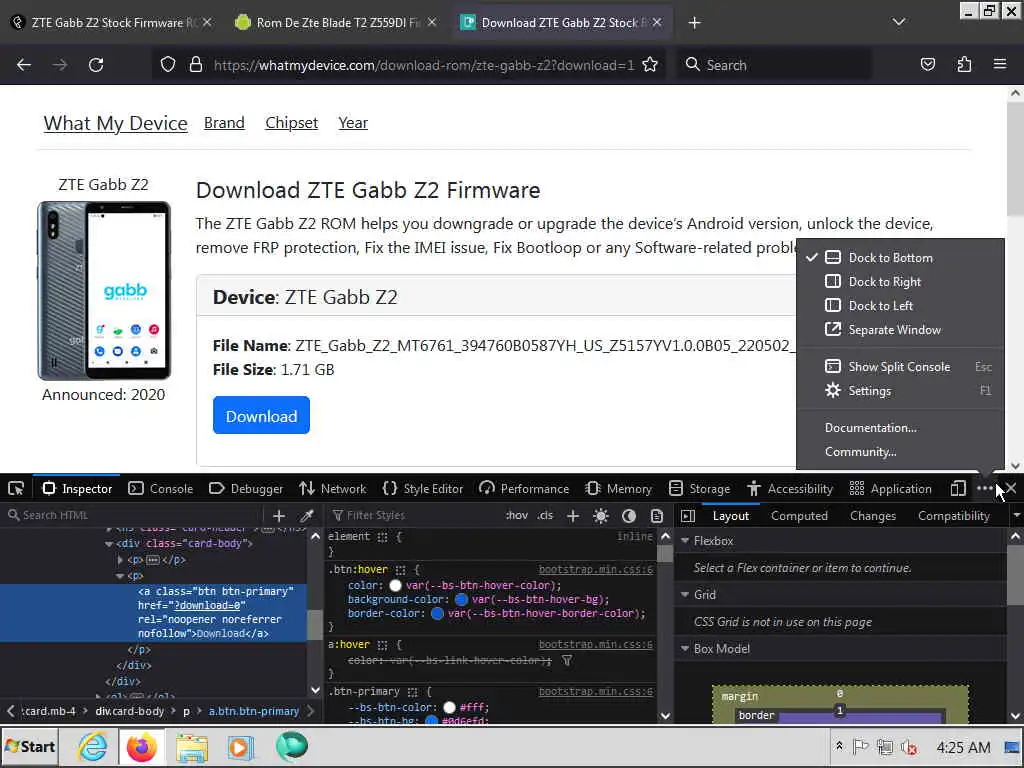The height and width of the screenshot is (768, 1024).
Task: Switch to the Layout sidebar tab
Action: [731, 515]
